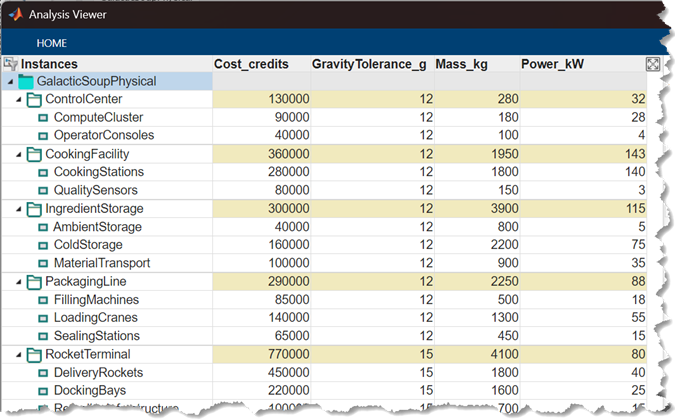Screen dimensions: 675x420
Task: Collapse the ControlCenter tree node
Action: [19, 100]
